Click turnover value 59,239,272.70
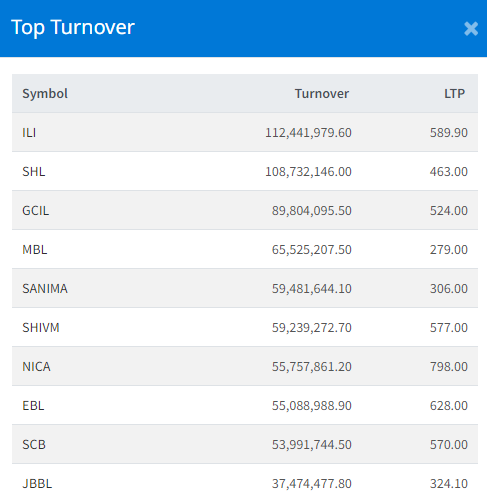Viewport: 487px width, 499px height. [312, 328]
